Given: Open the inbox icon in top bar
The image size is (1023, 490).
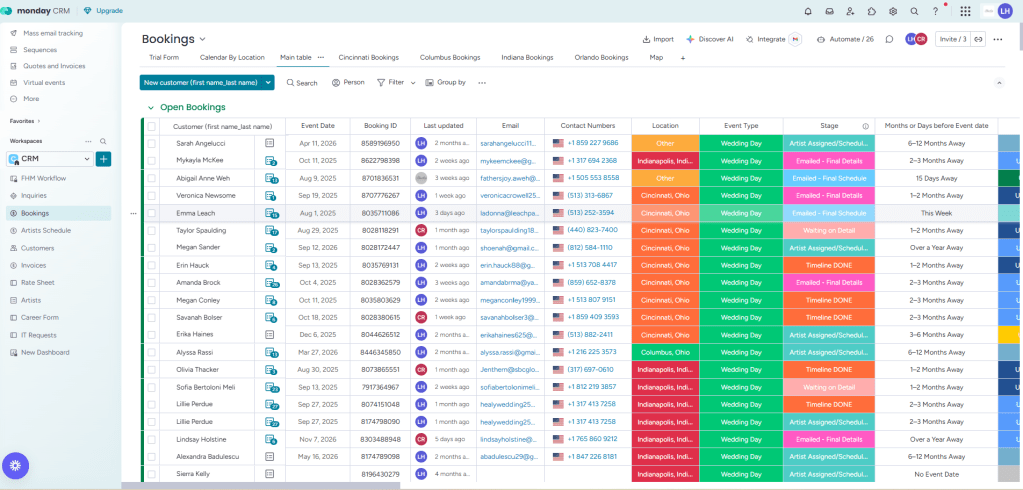Looking at the screenshot, I should click(829, 11).
